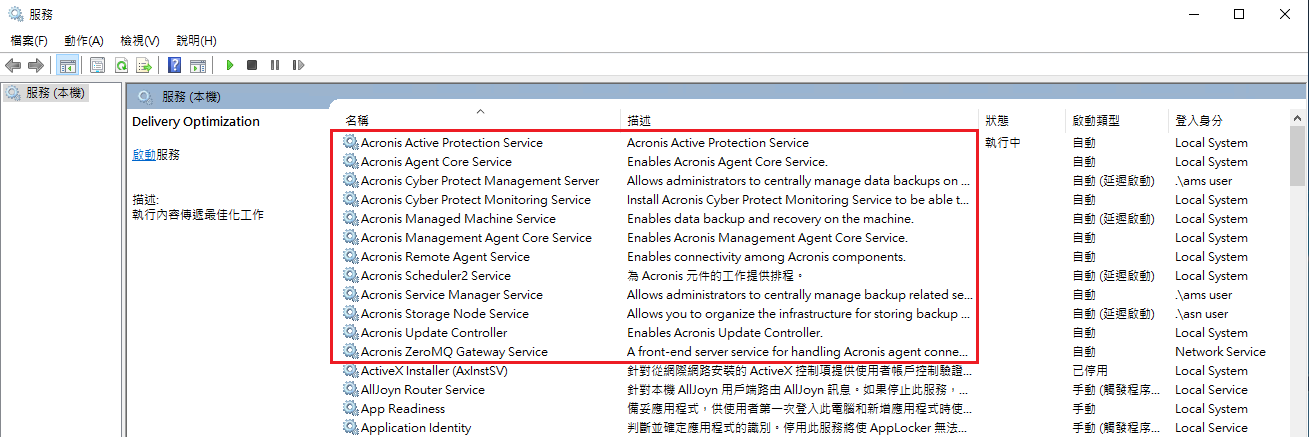Open Help via the blue question mark icon
The image size is (1309, 437).
pos(174,65)
